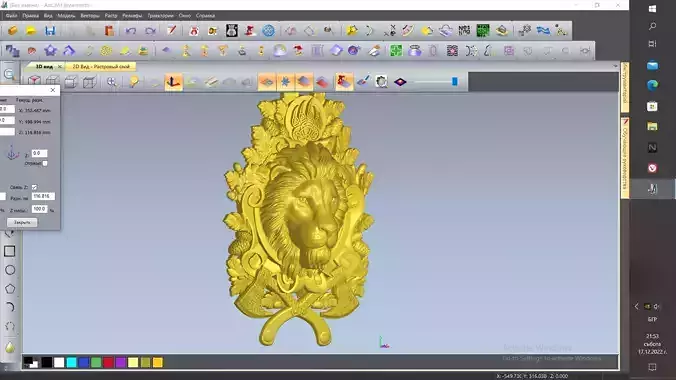The height and width of the screenshot is (380, 676).
Task: Uncheck the Связь Z checkbox
Action: pyautogui.click(x=34, y=187)
